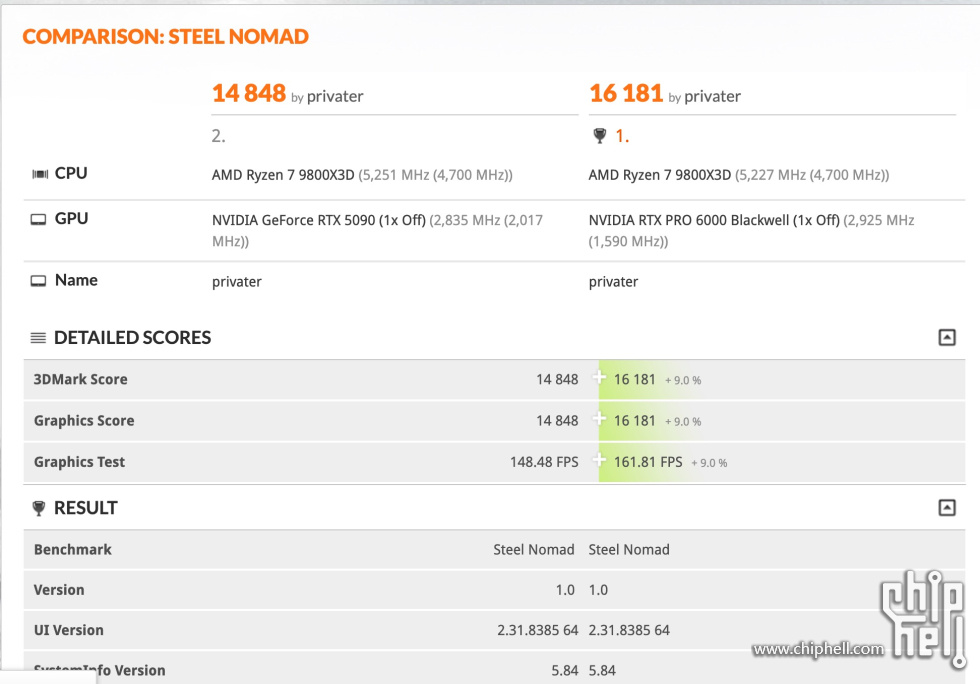
Task: Select the left Steel Nomad benchmark value
Action: [534, 550]
